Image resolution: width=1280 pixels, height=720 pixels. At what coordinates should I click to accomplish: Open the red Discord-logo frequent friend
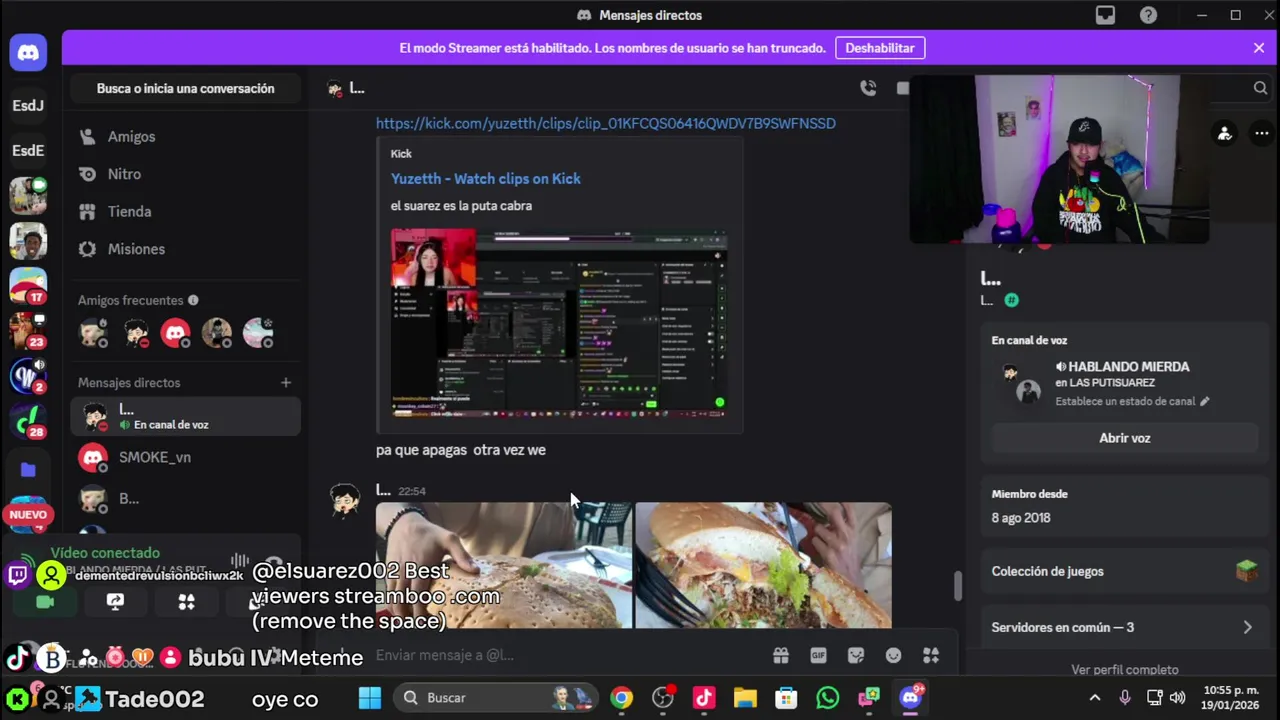pyautogui.click(x=176, y=332)
